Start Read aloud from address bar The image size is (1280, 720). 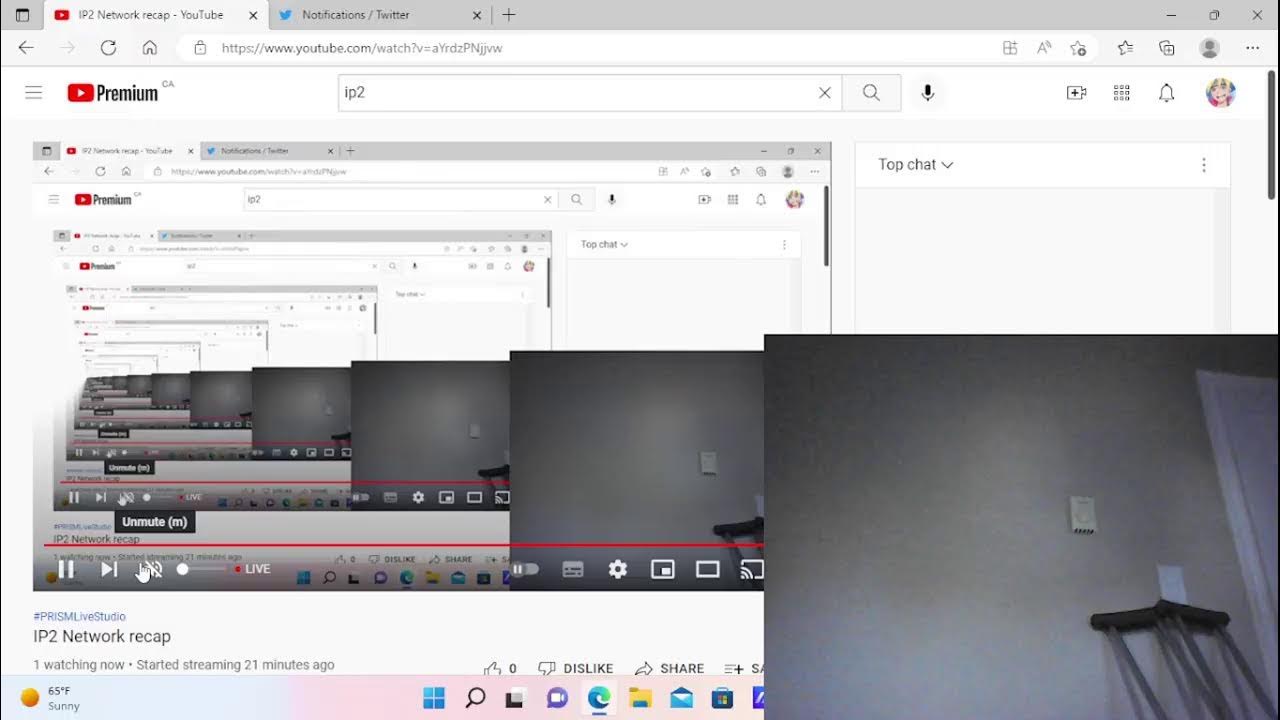coord(1044,48)
